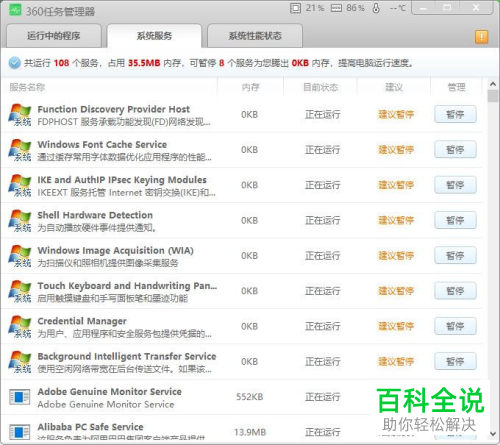Viewport: 500px width, 445px height.
Task: Click Touch Keyboard and Handwriting system icon
Action: [20, 292]
